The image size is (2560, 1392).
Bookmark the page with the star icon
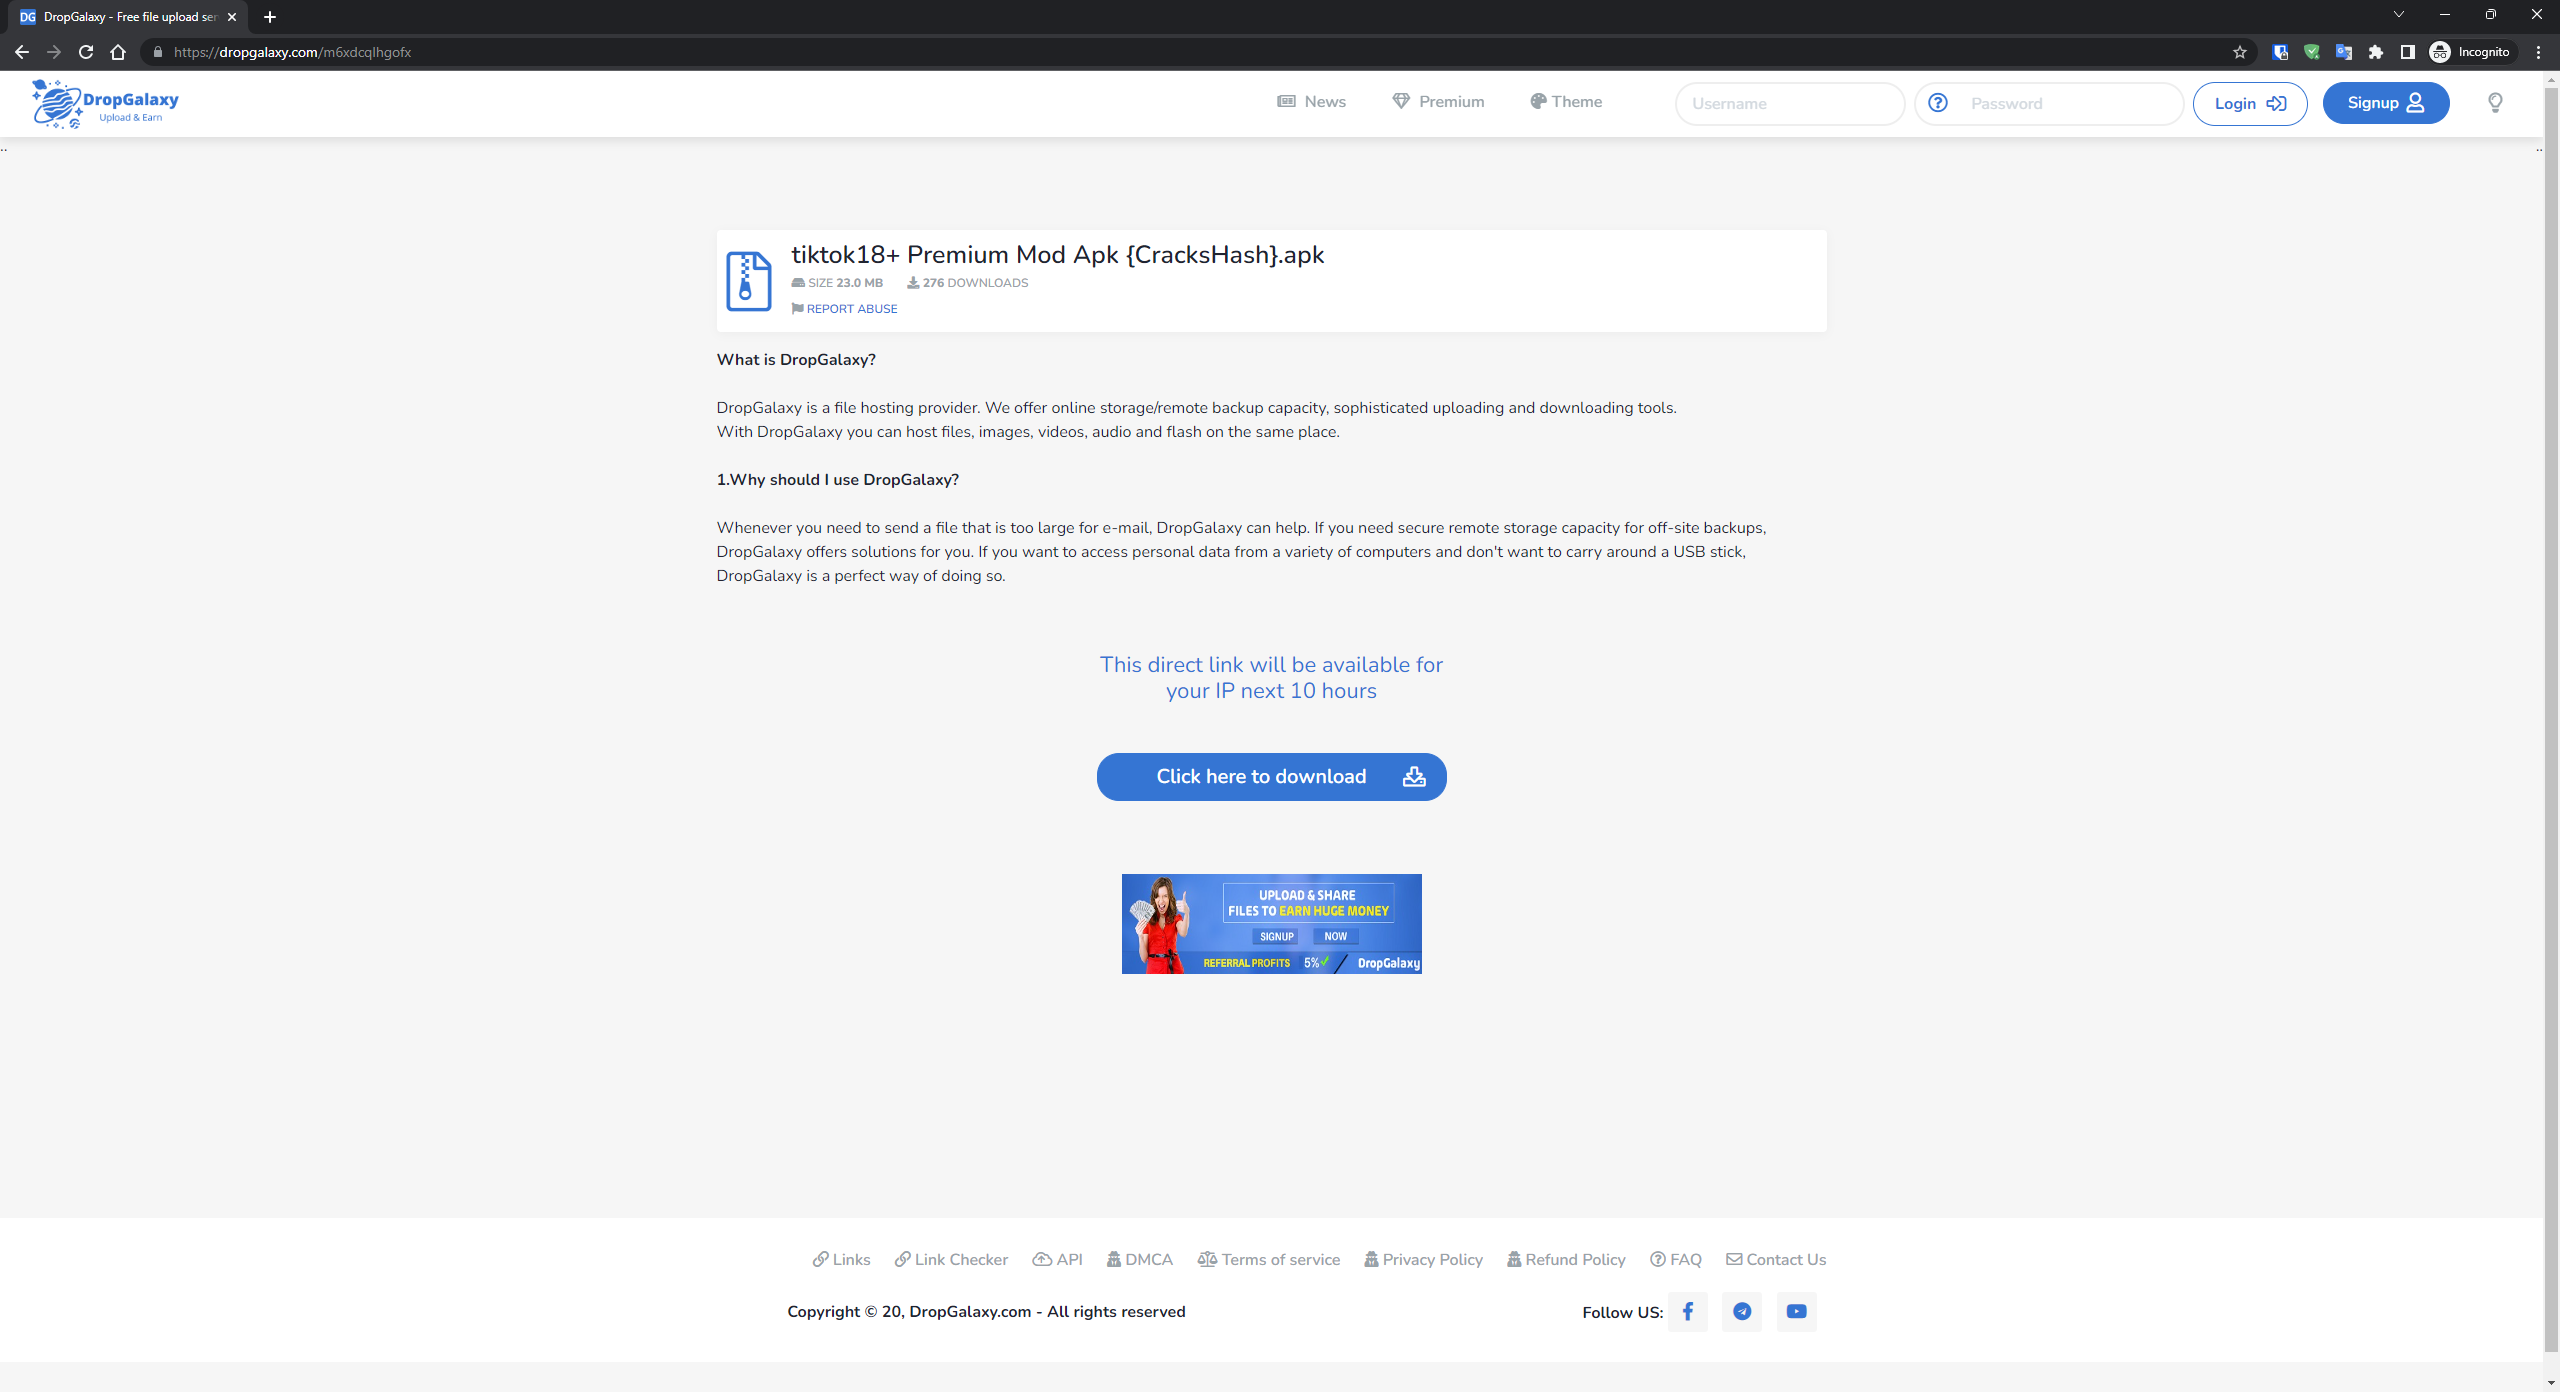click(x=2239, y=52)
